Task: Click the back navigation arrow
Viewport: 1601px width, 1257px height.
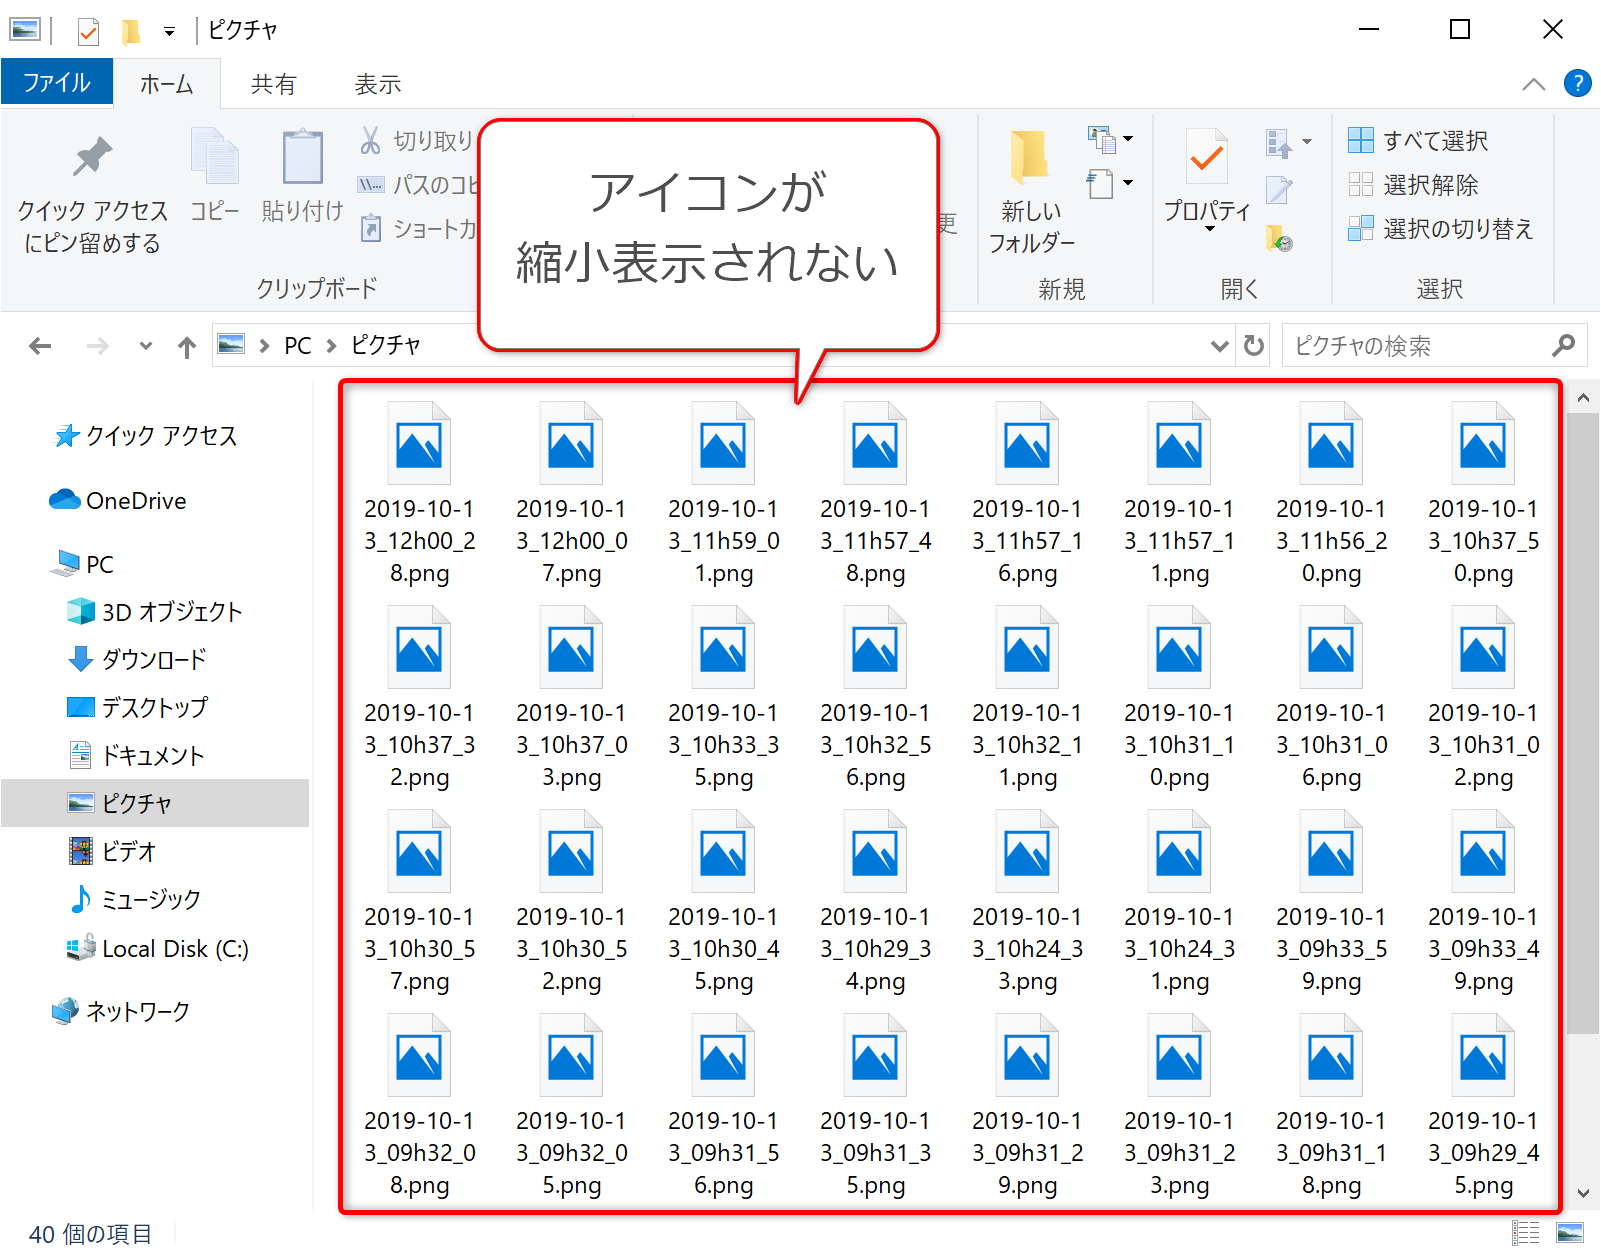Action: 40,347
